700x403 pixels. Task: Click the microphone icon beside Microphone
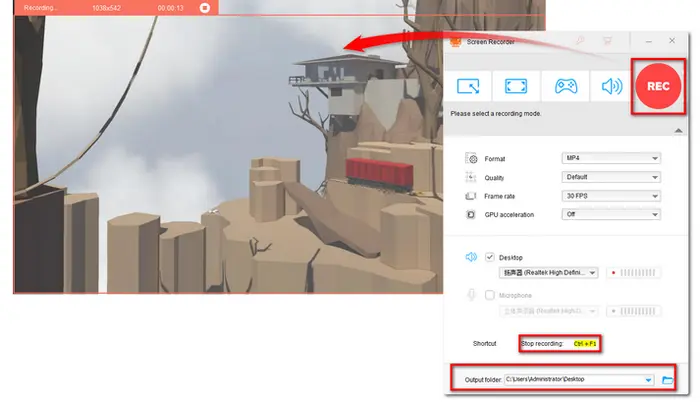point(471,295)
